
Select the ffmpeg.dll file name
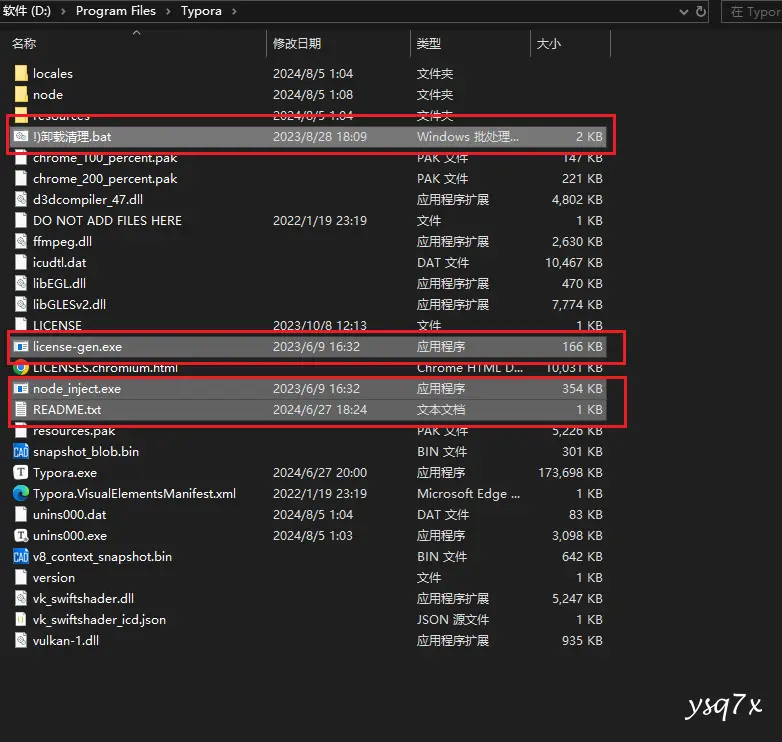pyautogui.click(x=62, y=241)
